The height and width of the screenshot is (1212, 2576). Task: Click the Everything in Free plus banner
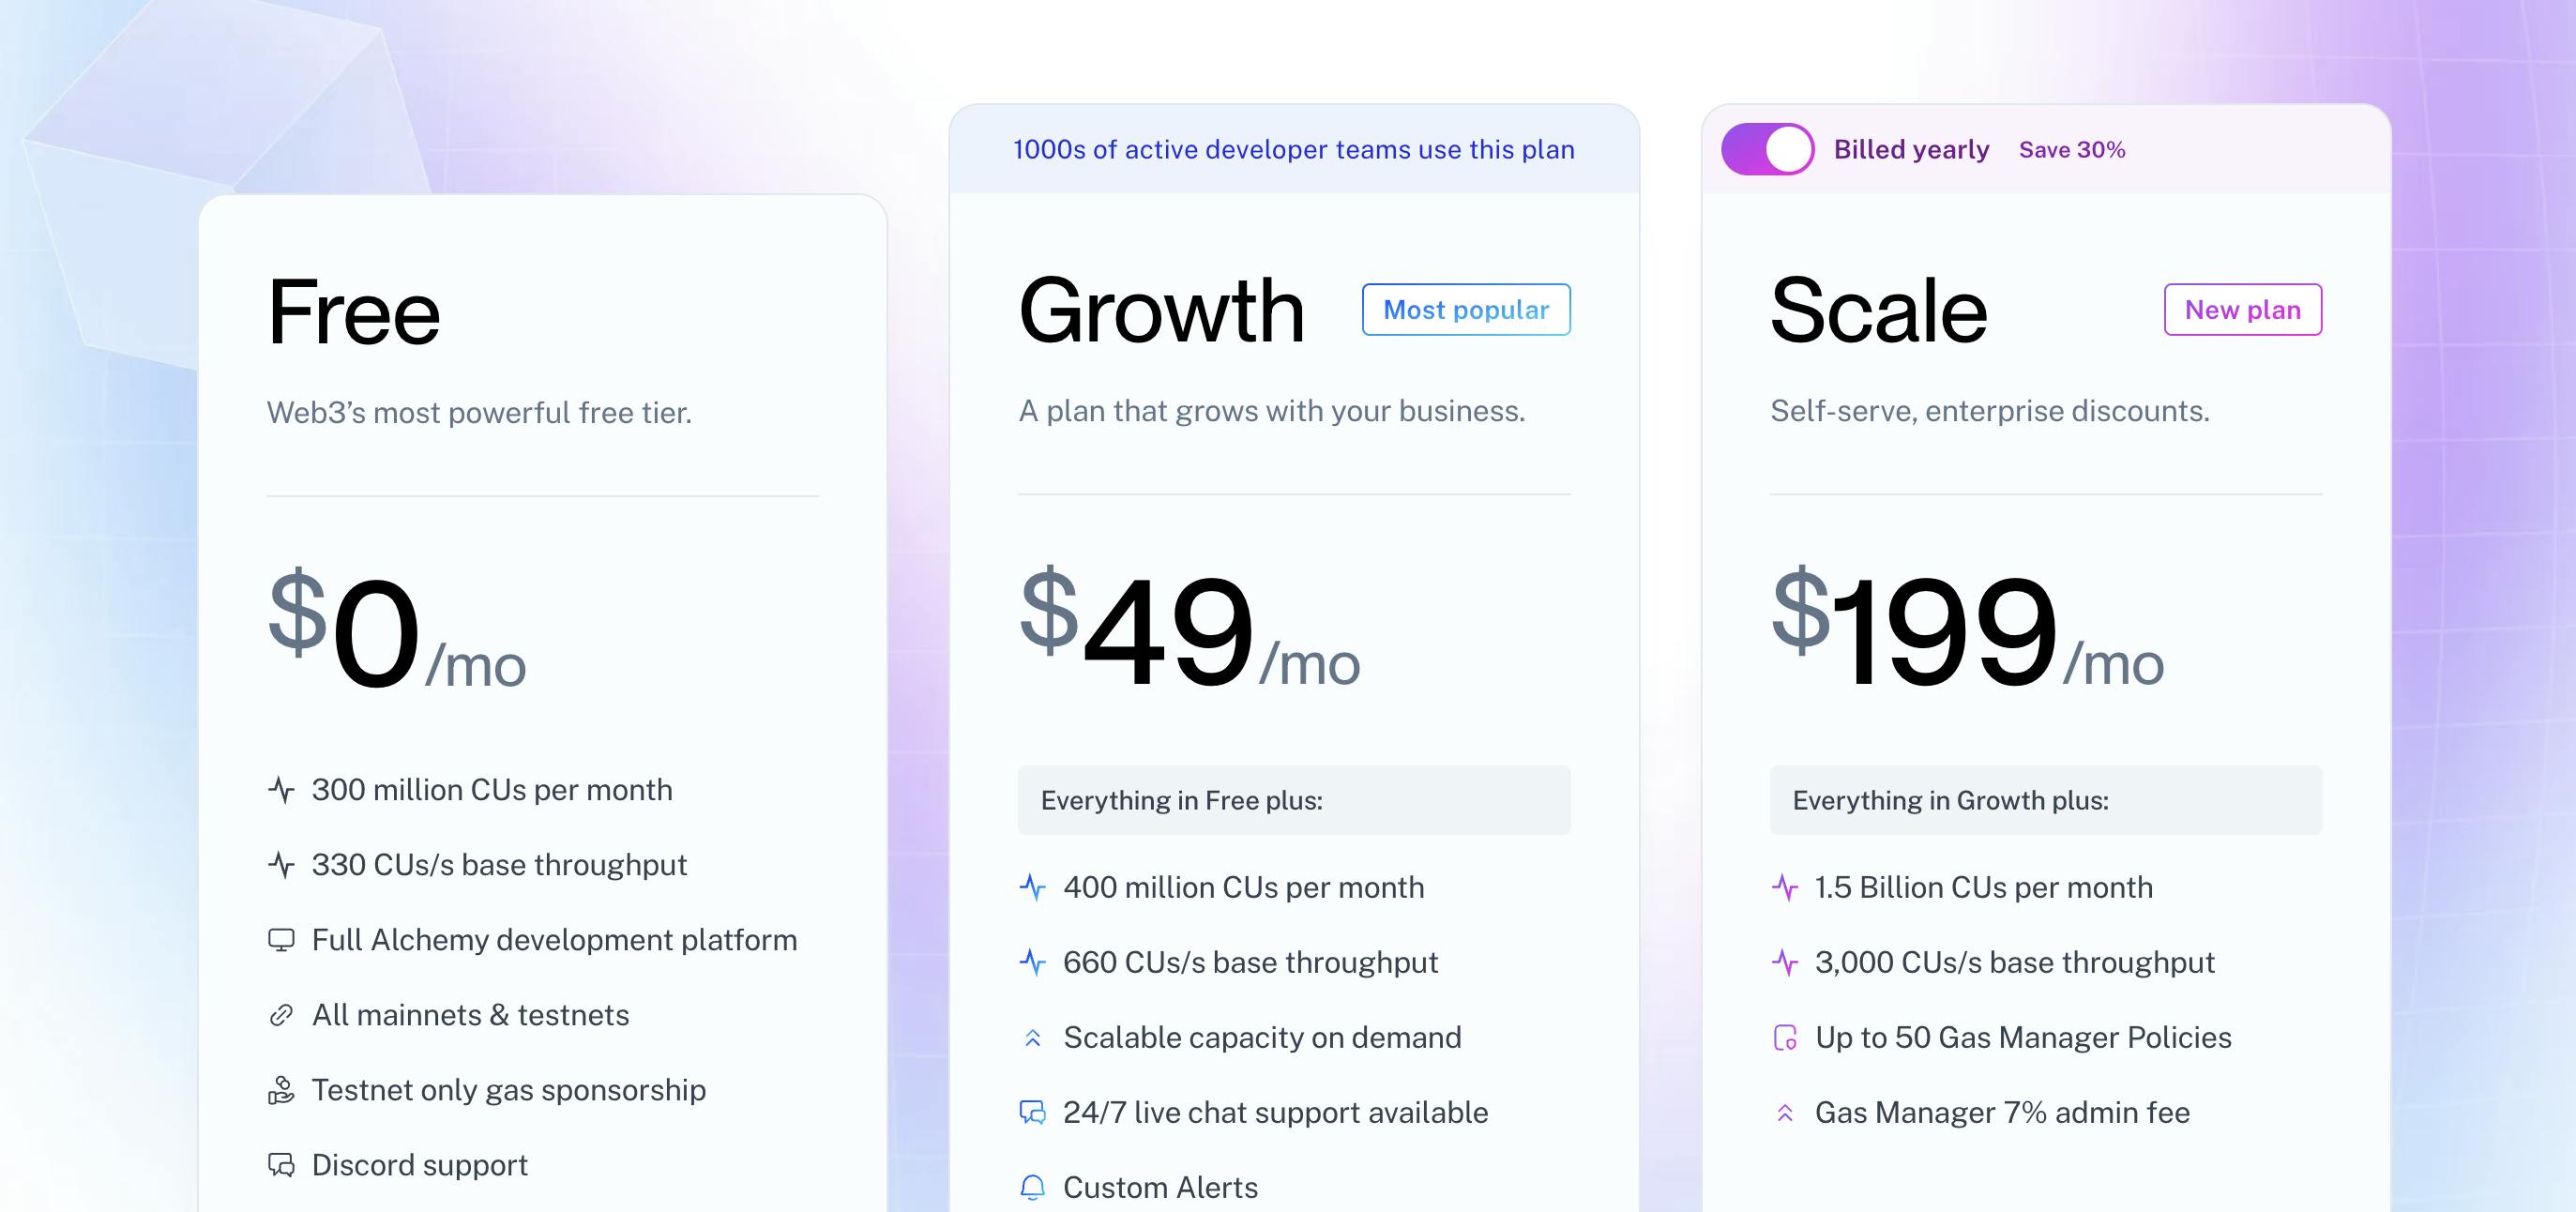[1293, 800]
